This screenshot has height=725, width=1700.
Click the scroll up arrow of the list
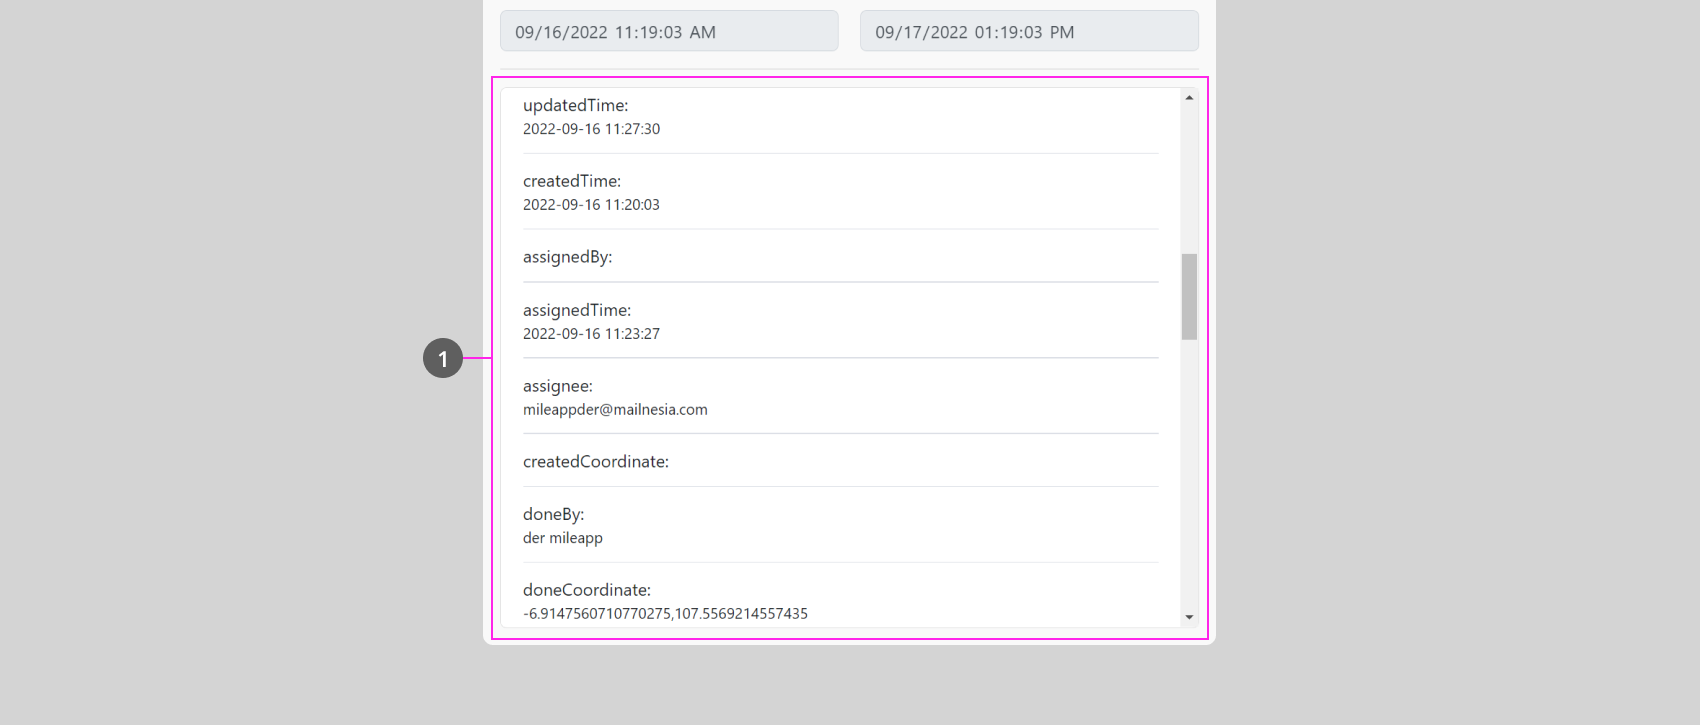tap(1189, 98)
